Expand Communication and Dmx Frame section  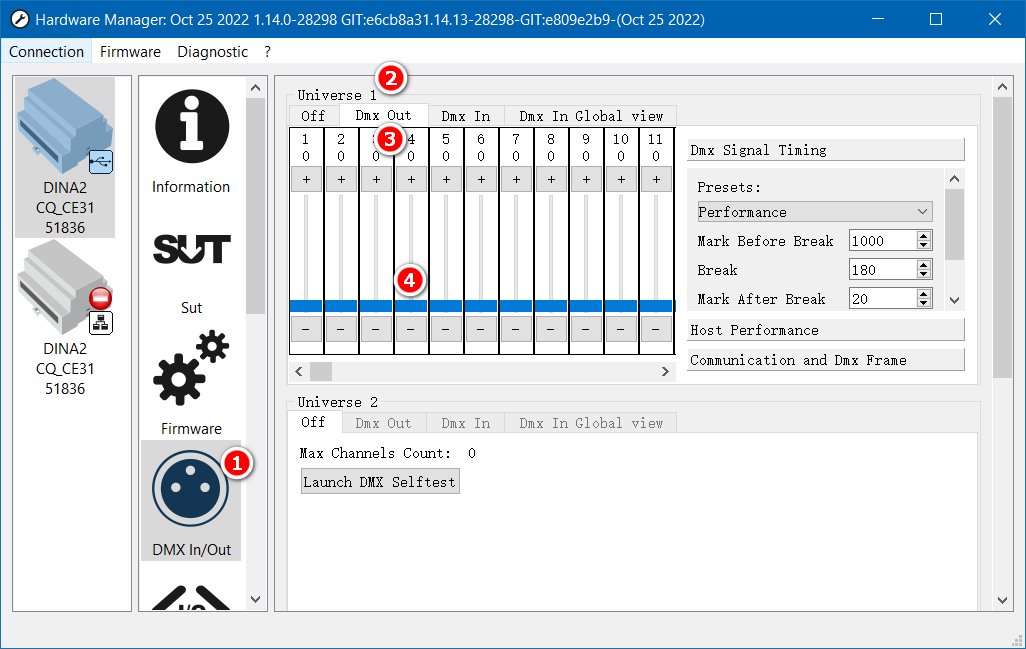tap(825, 360)
